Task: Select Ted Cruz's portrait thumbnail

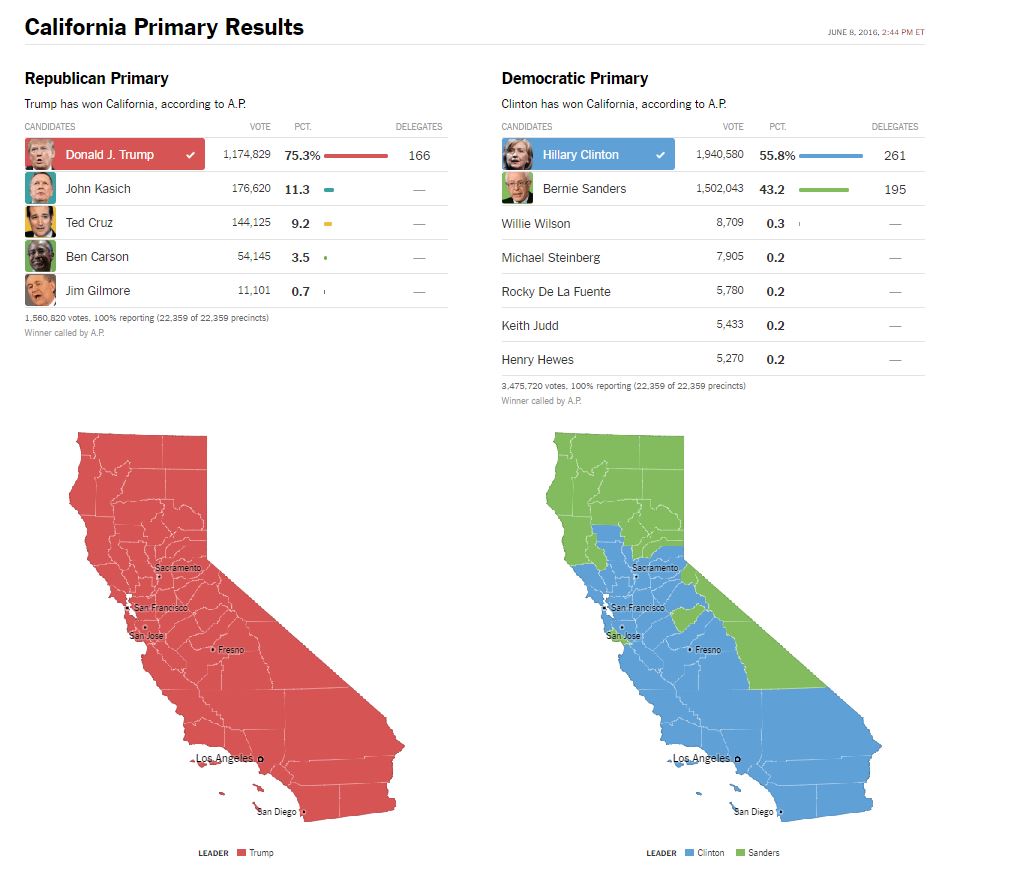Action: (41, 223)
